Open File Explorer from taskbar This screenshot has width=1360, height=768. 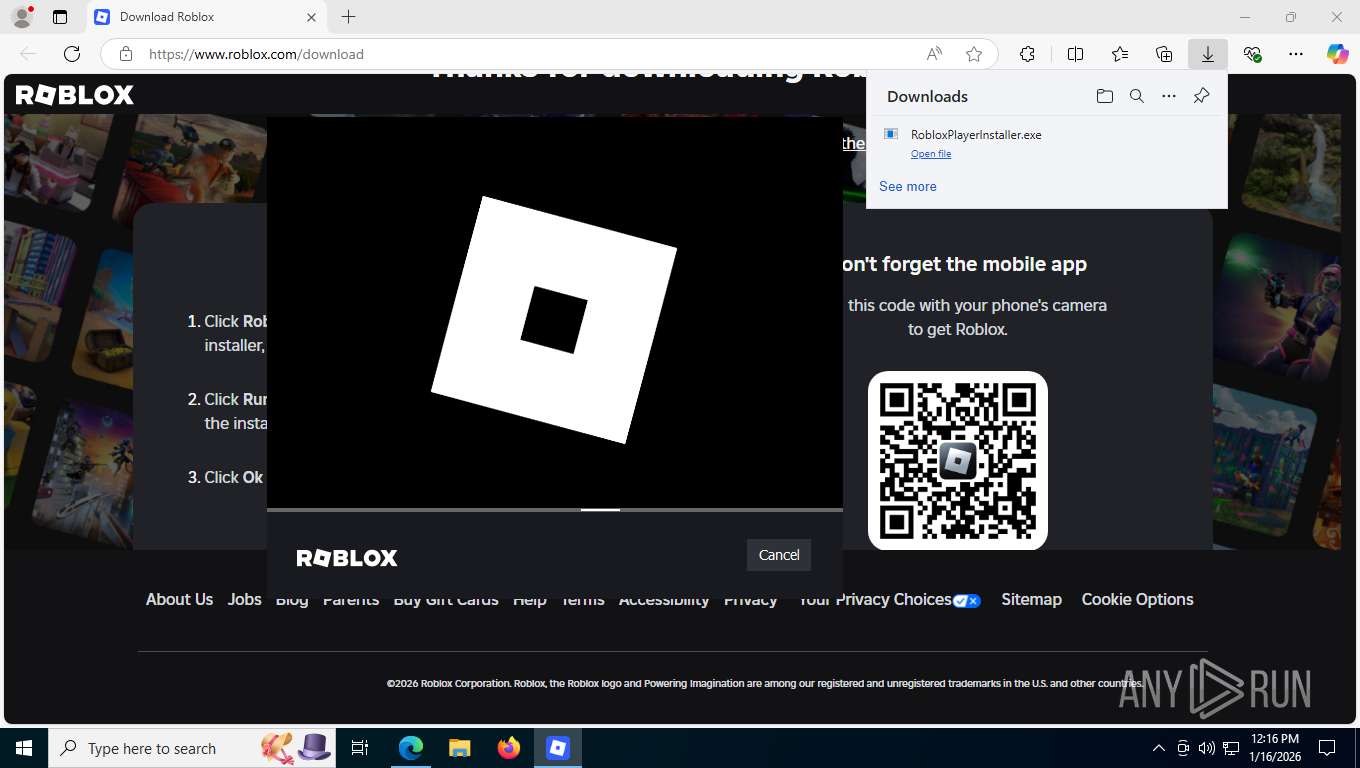[x=460, y=748]
